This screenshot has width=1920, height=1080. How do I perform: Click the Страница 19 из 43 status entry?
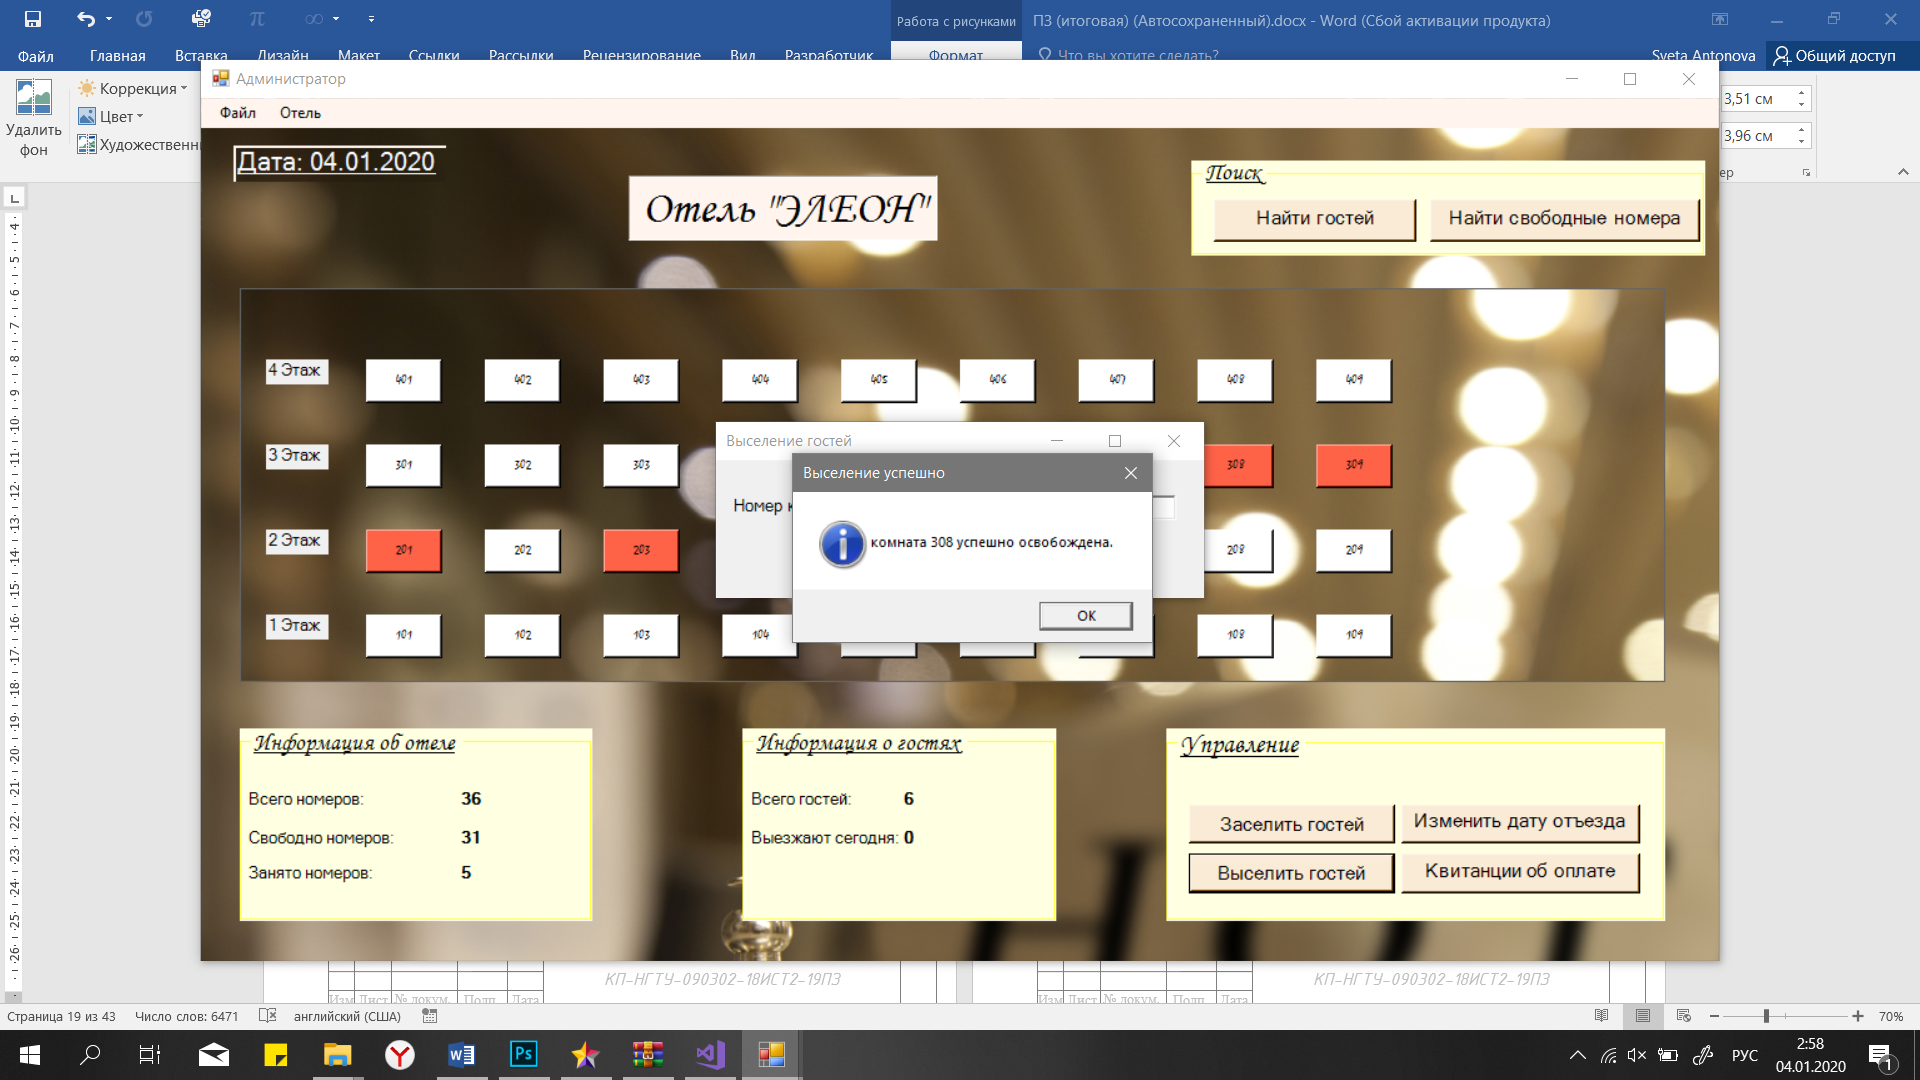tap(61, 1016)
